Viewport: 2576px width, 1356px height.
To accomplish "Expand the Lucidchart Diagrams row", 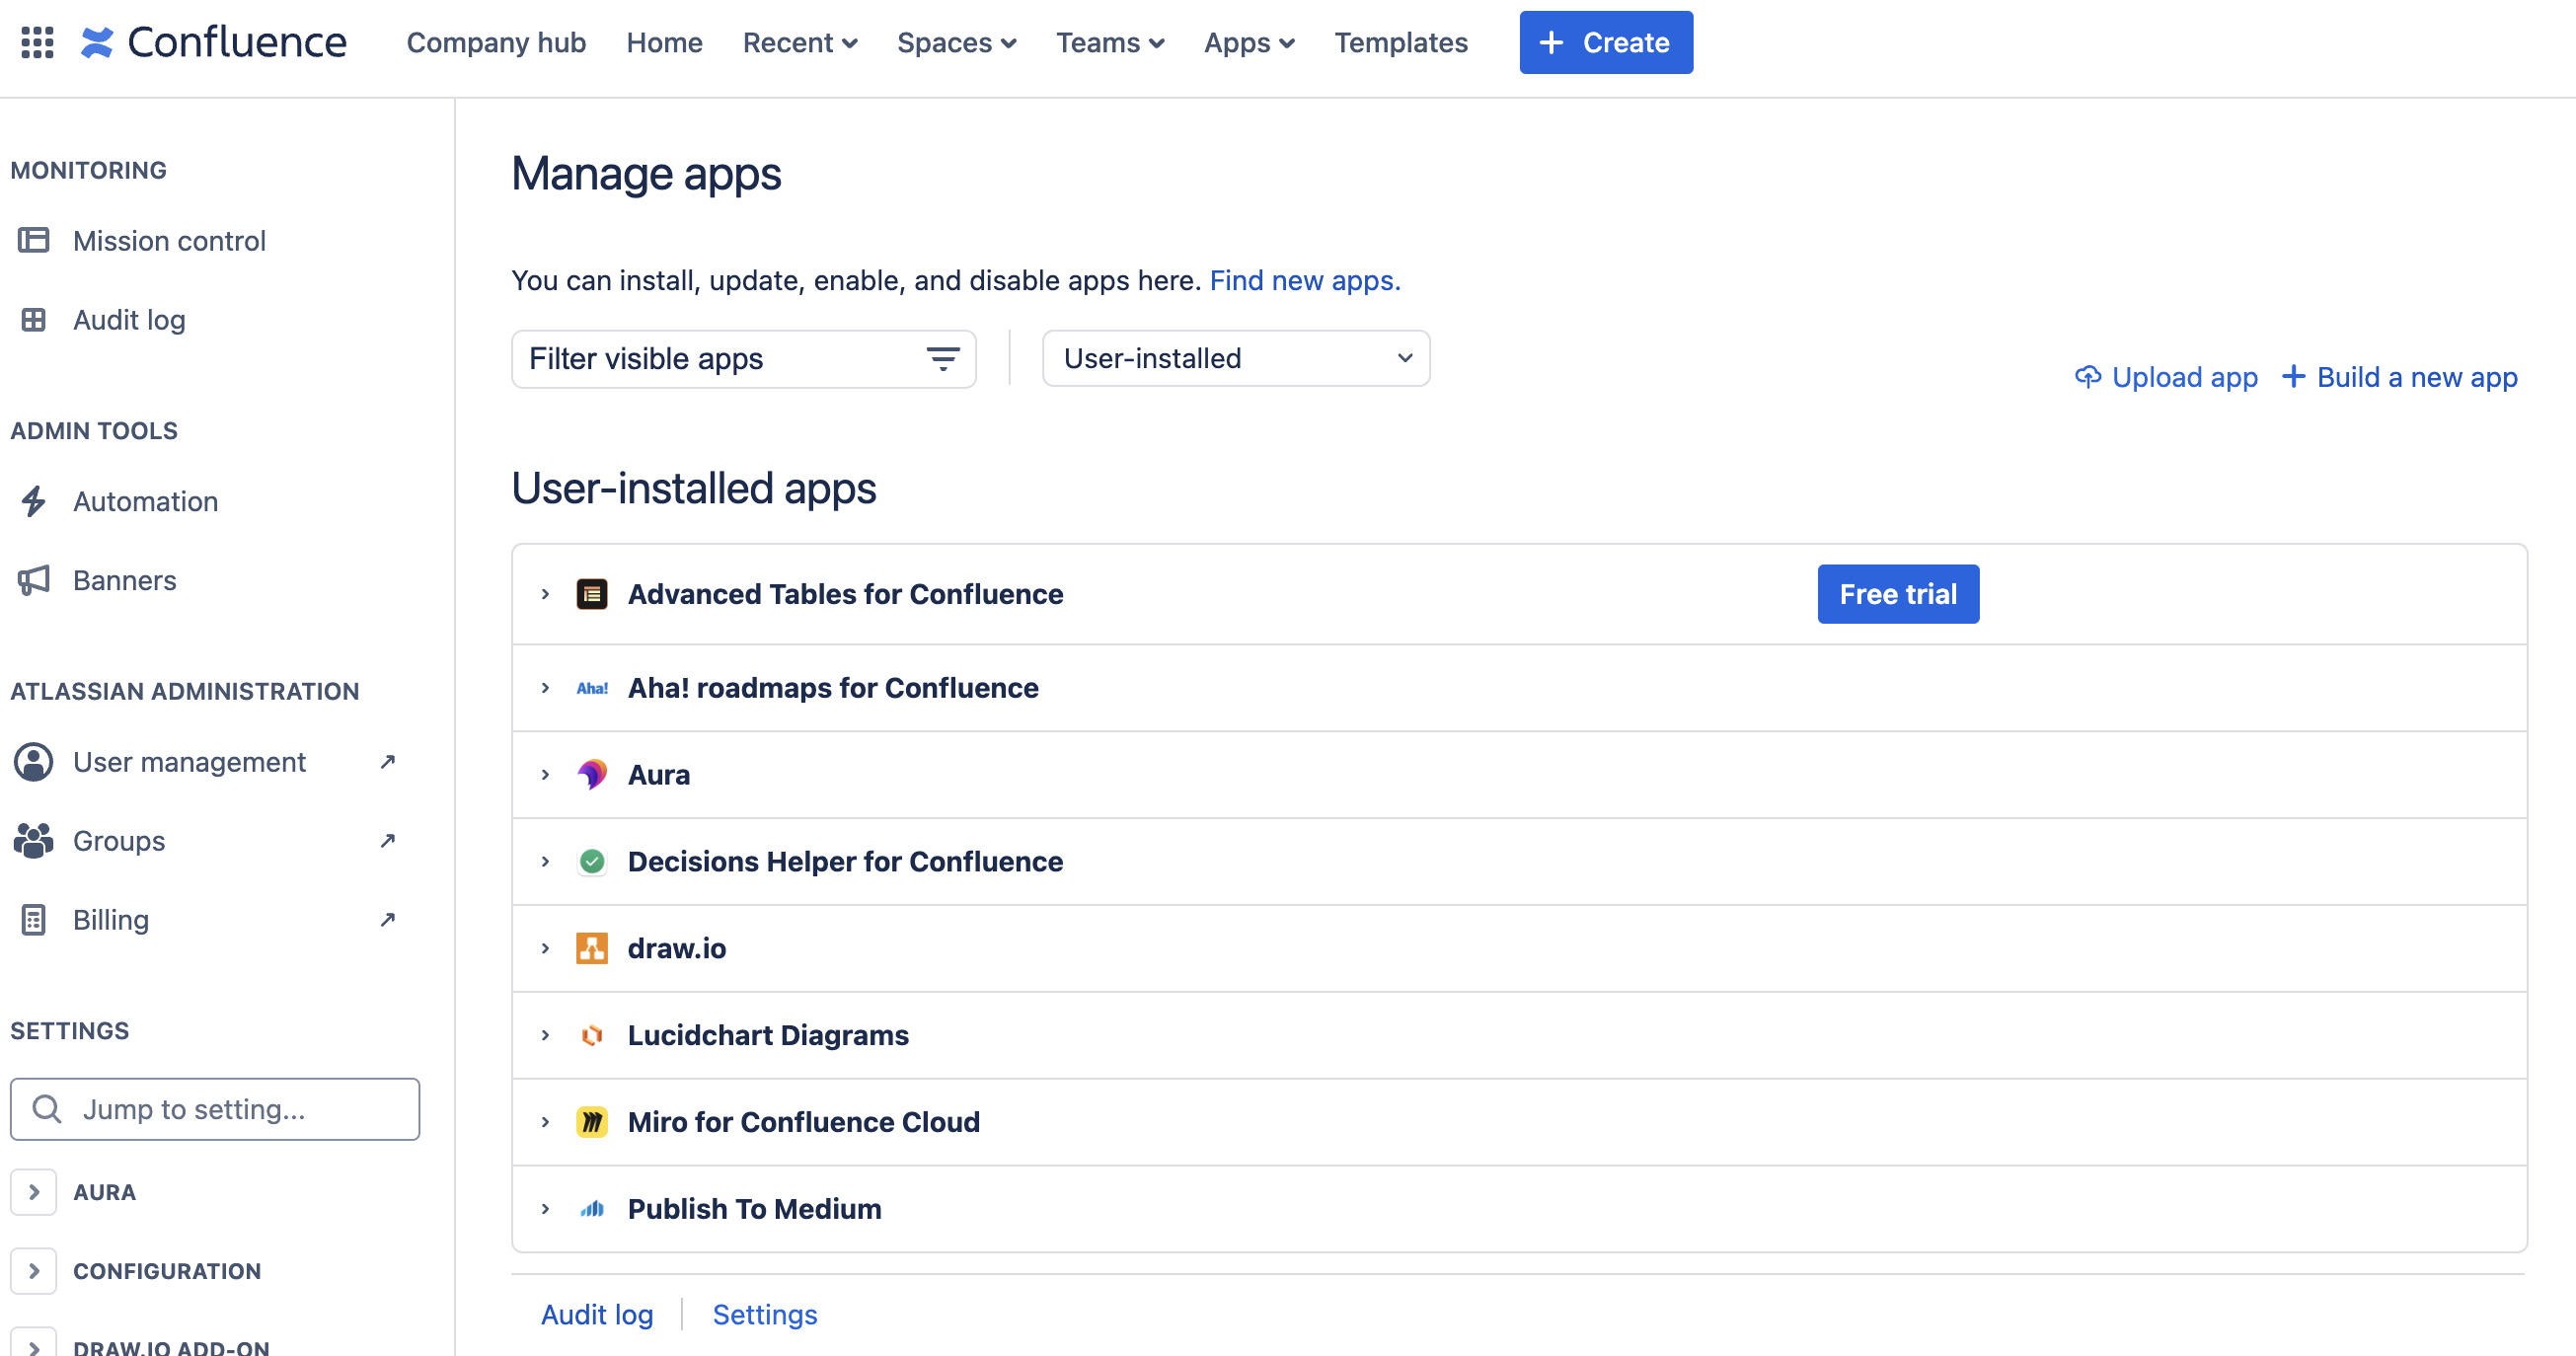I will [545, 1036].
